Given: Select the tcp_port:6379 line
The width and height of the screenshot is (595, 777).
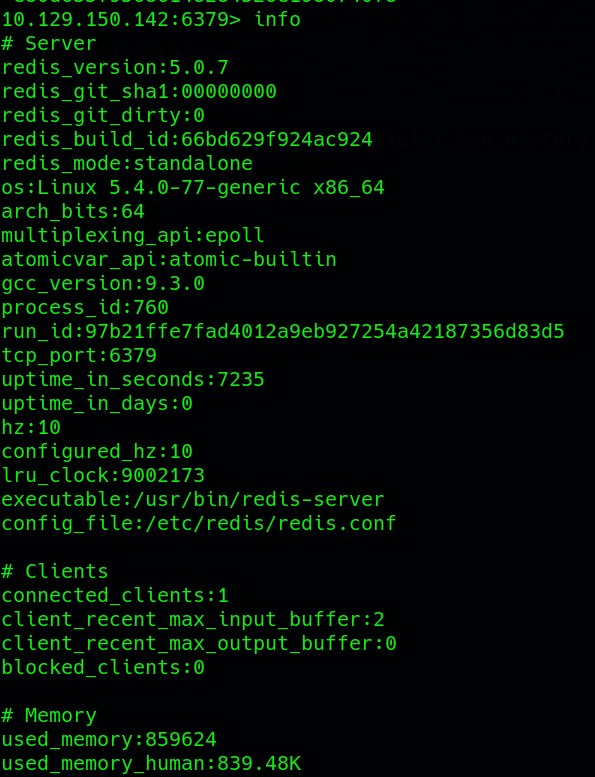Looking at the screenshot, I should 79,356.
